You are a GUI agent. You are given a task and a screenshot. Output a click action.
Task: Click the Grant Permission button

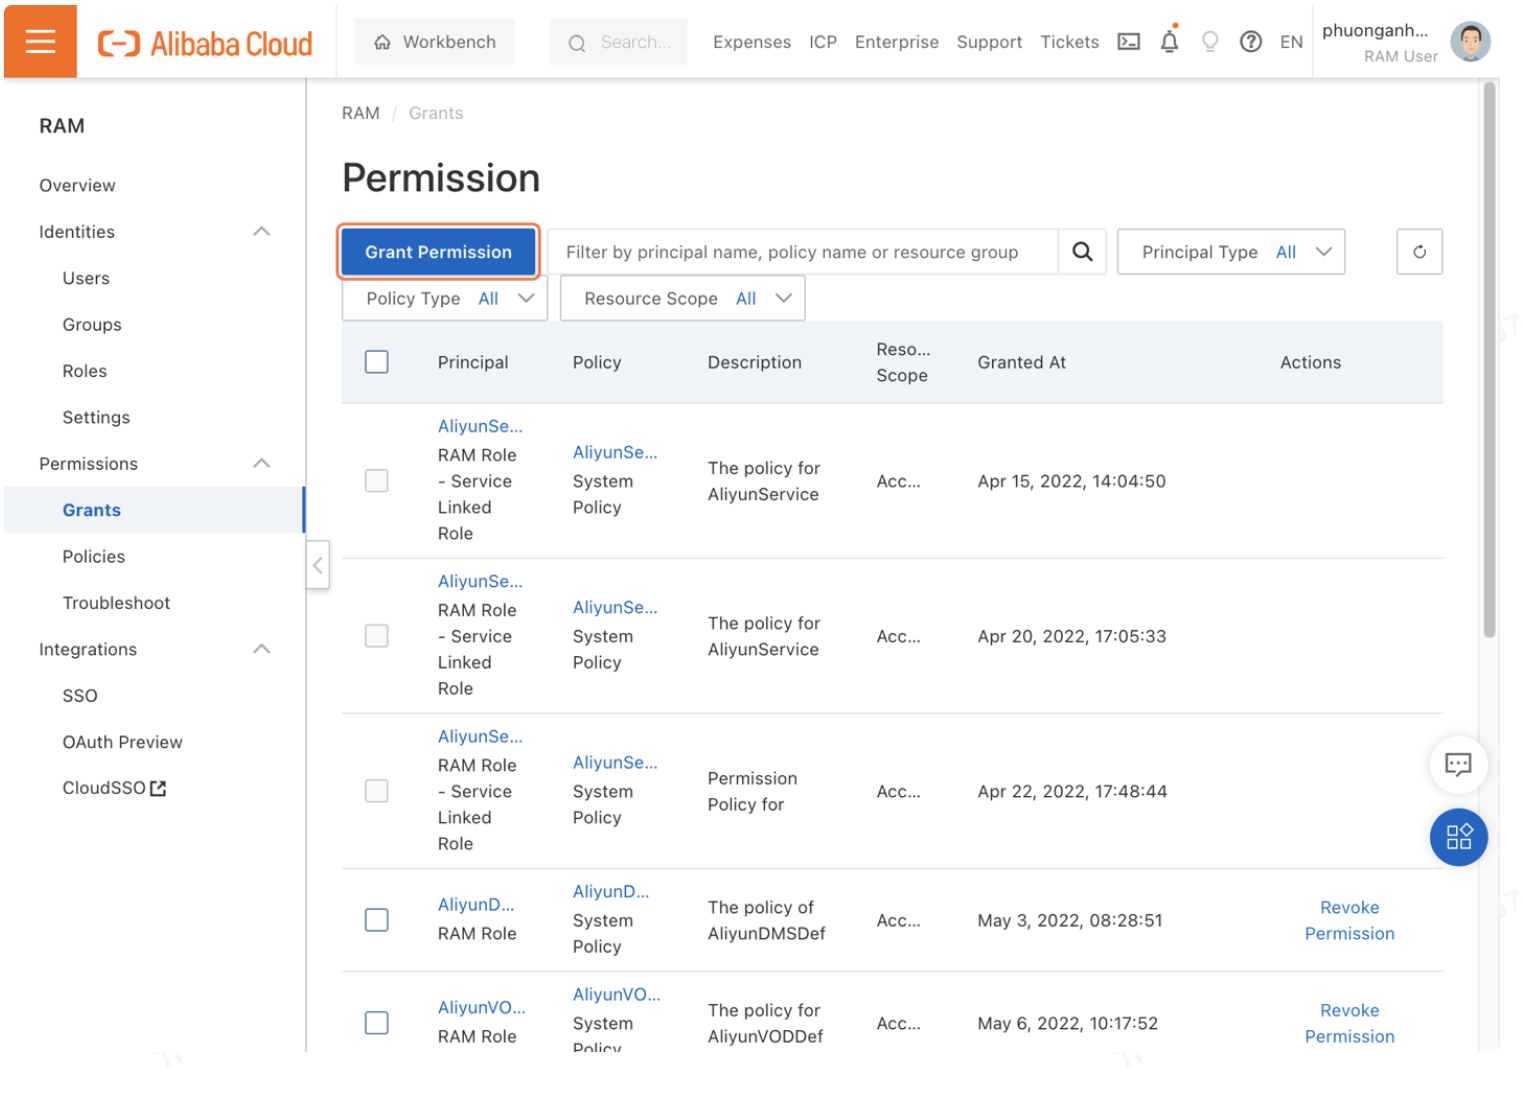(x=438, y=252)
